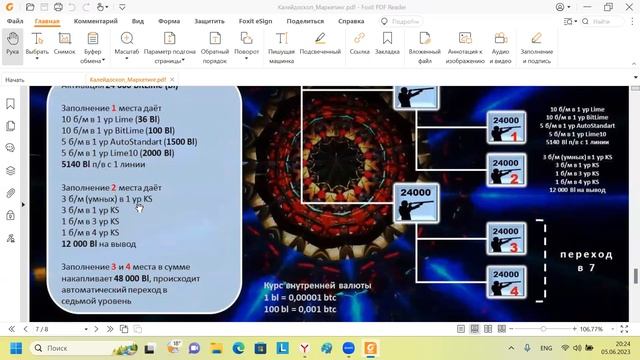
Task: Go to the first page
Action: (x=11, y=329)
